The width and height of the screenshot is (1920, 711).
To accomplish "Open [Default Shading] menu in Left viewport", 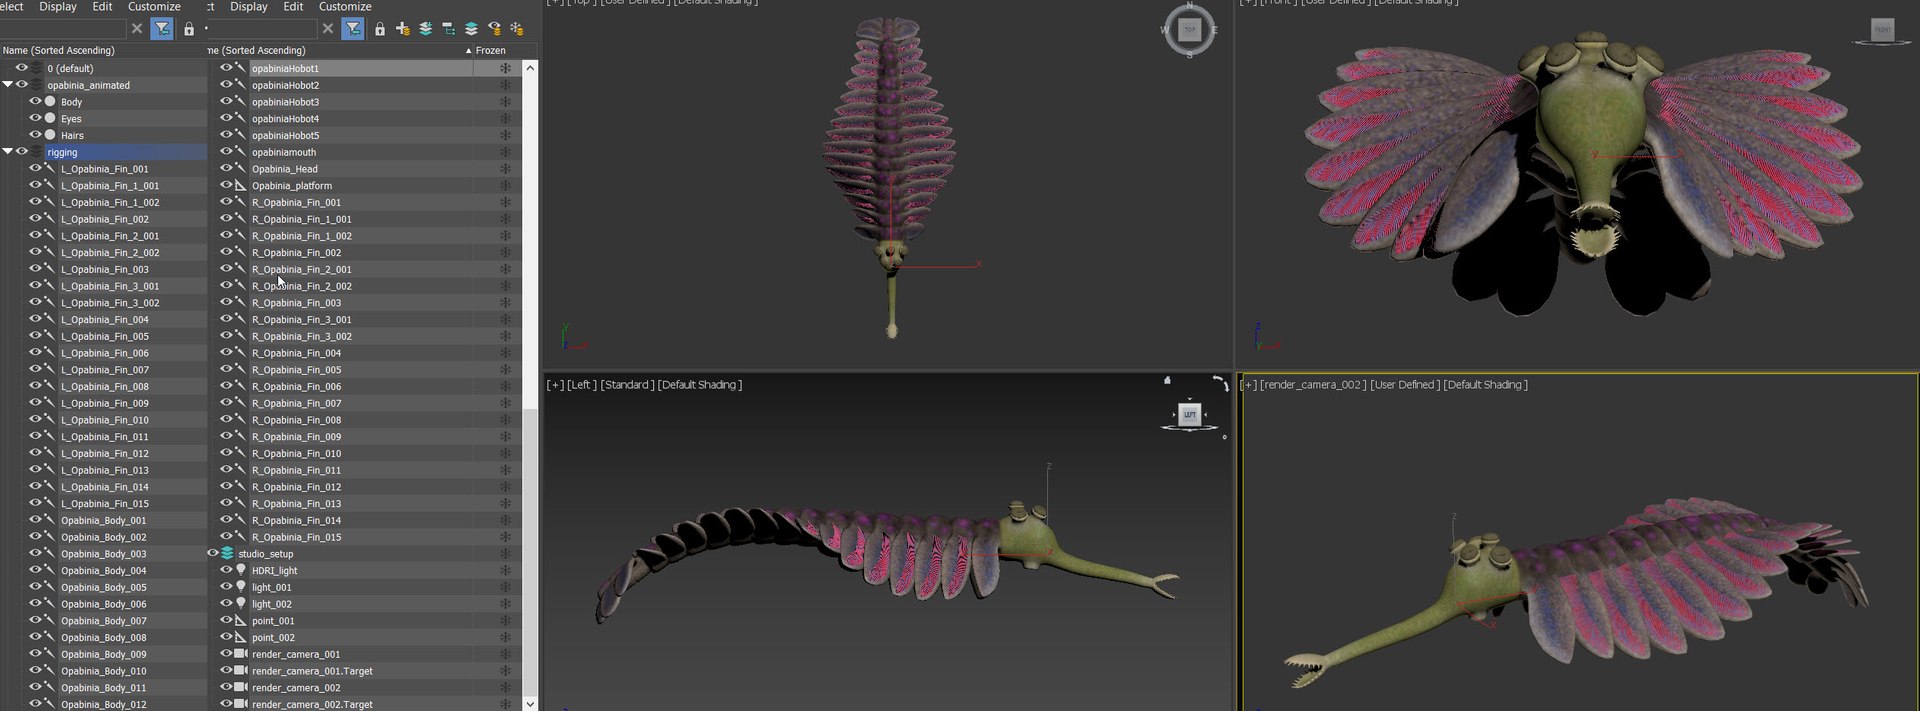I will 700,385.
